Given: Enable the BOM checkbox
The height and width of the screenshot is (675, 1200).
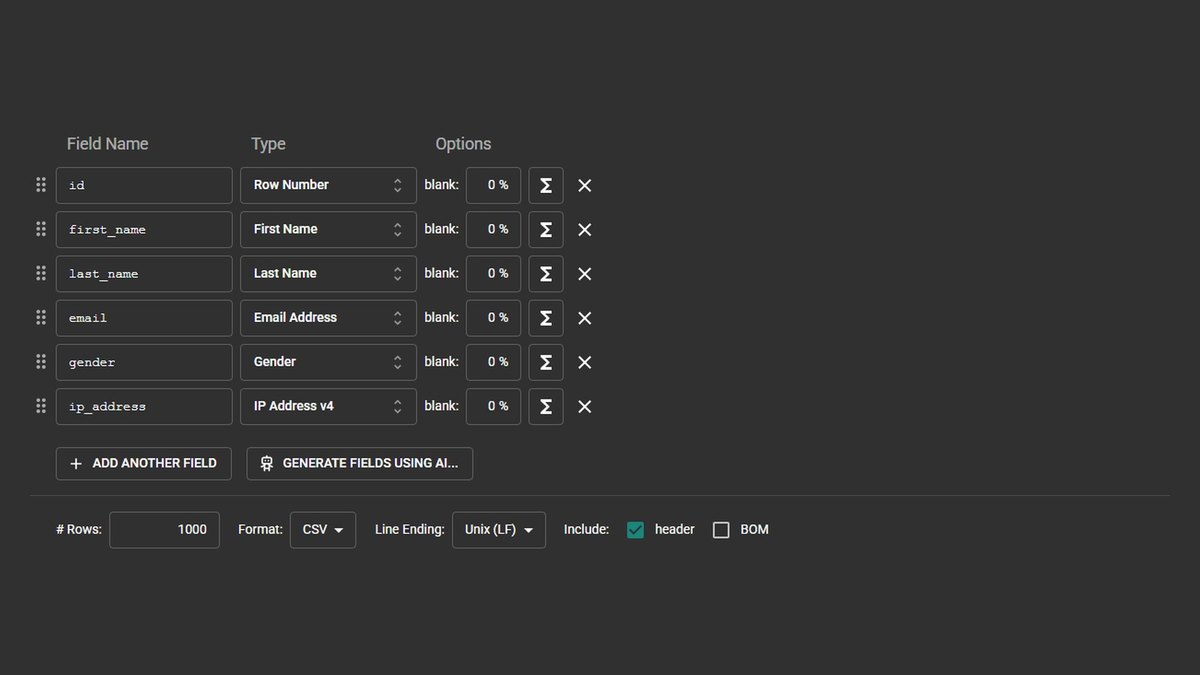Looking at the screenshot, I should (x=721, y=530).
